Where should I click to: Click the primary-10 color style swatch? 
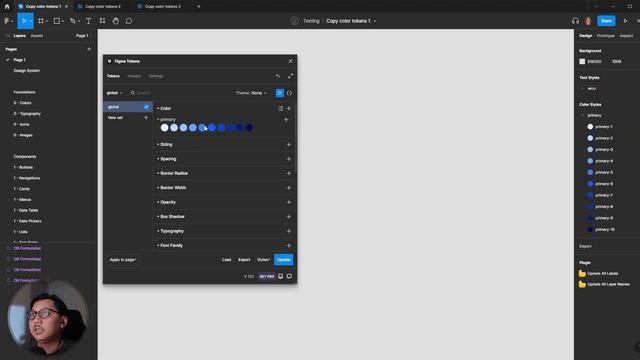pos(590,229)
